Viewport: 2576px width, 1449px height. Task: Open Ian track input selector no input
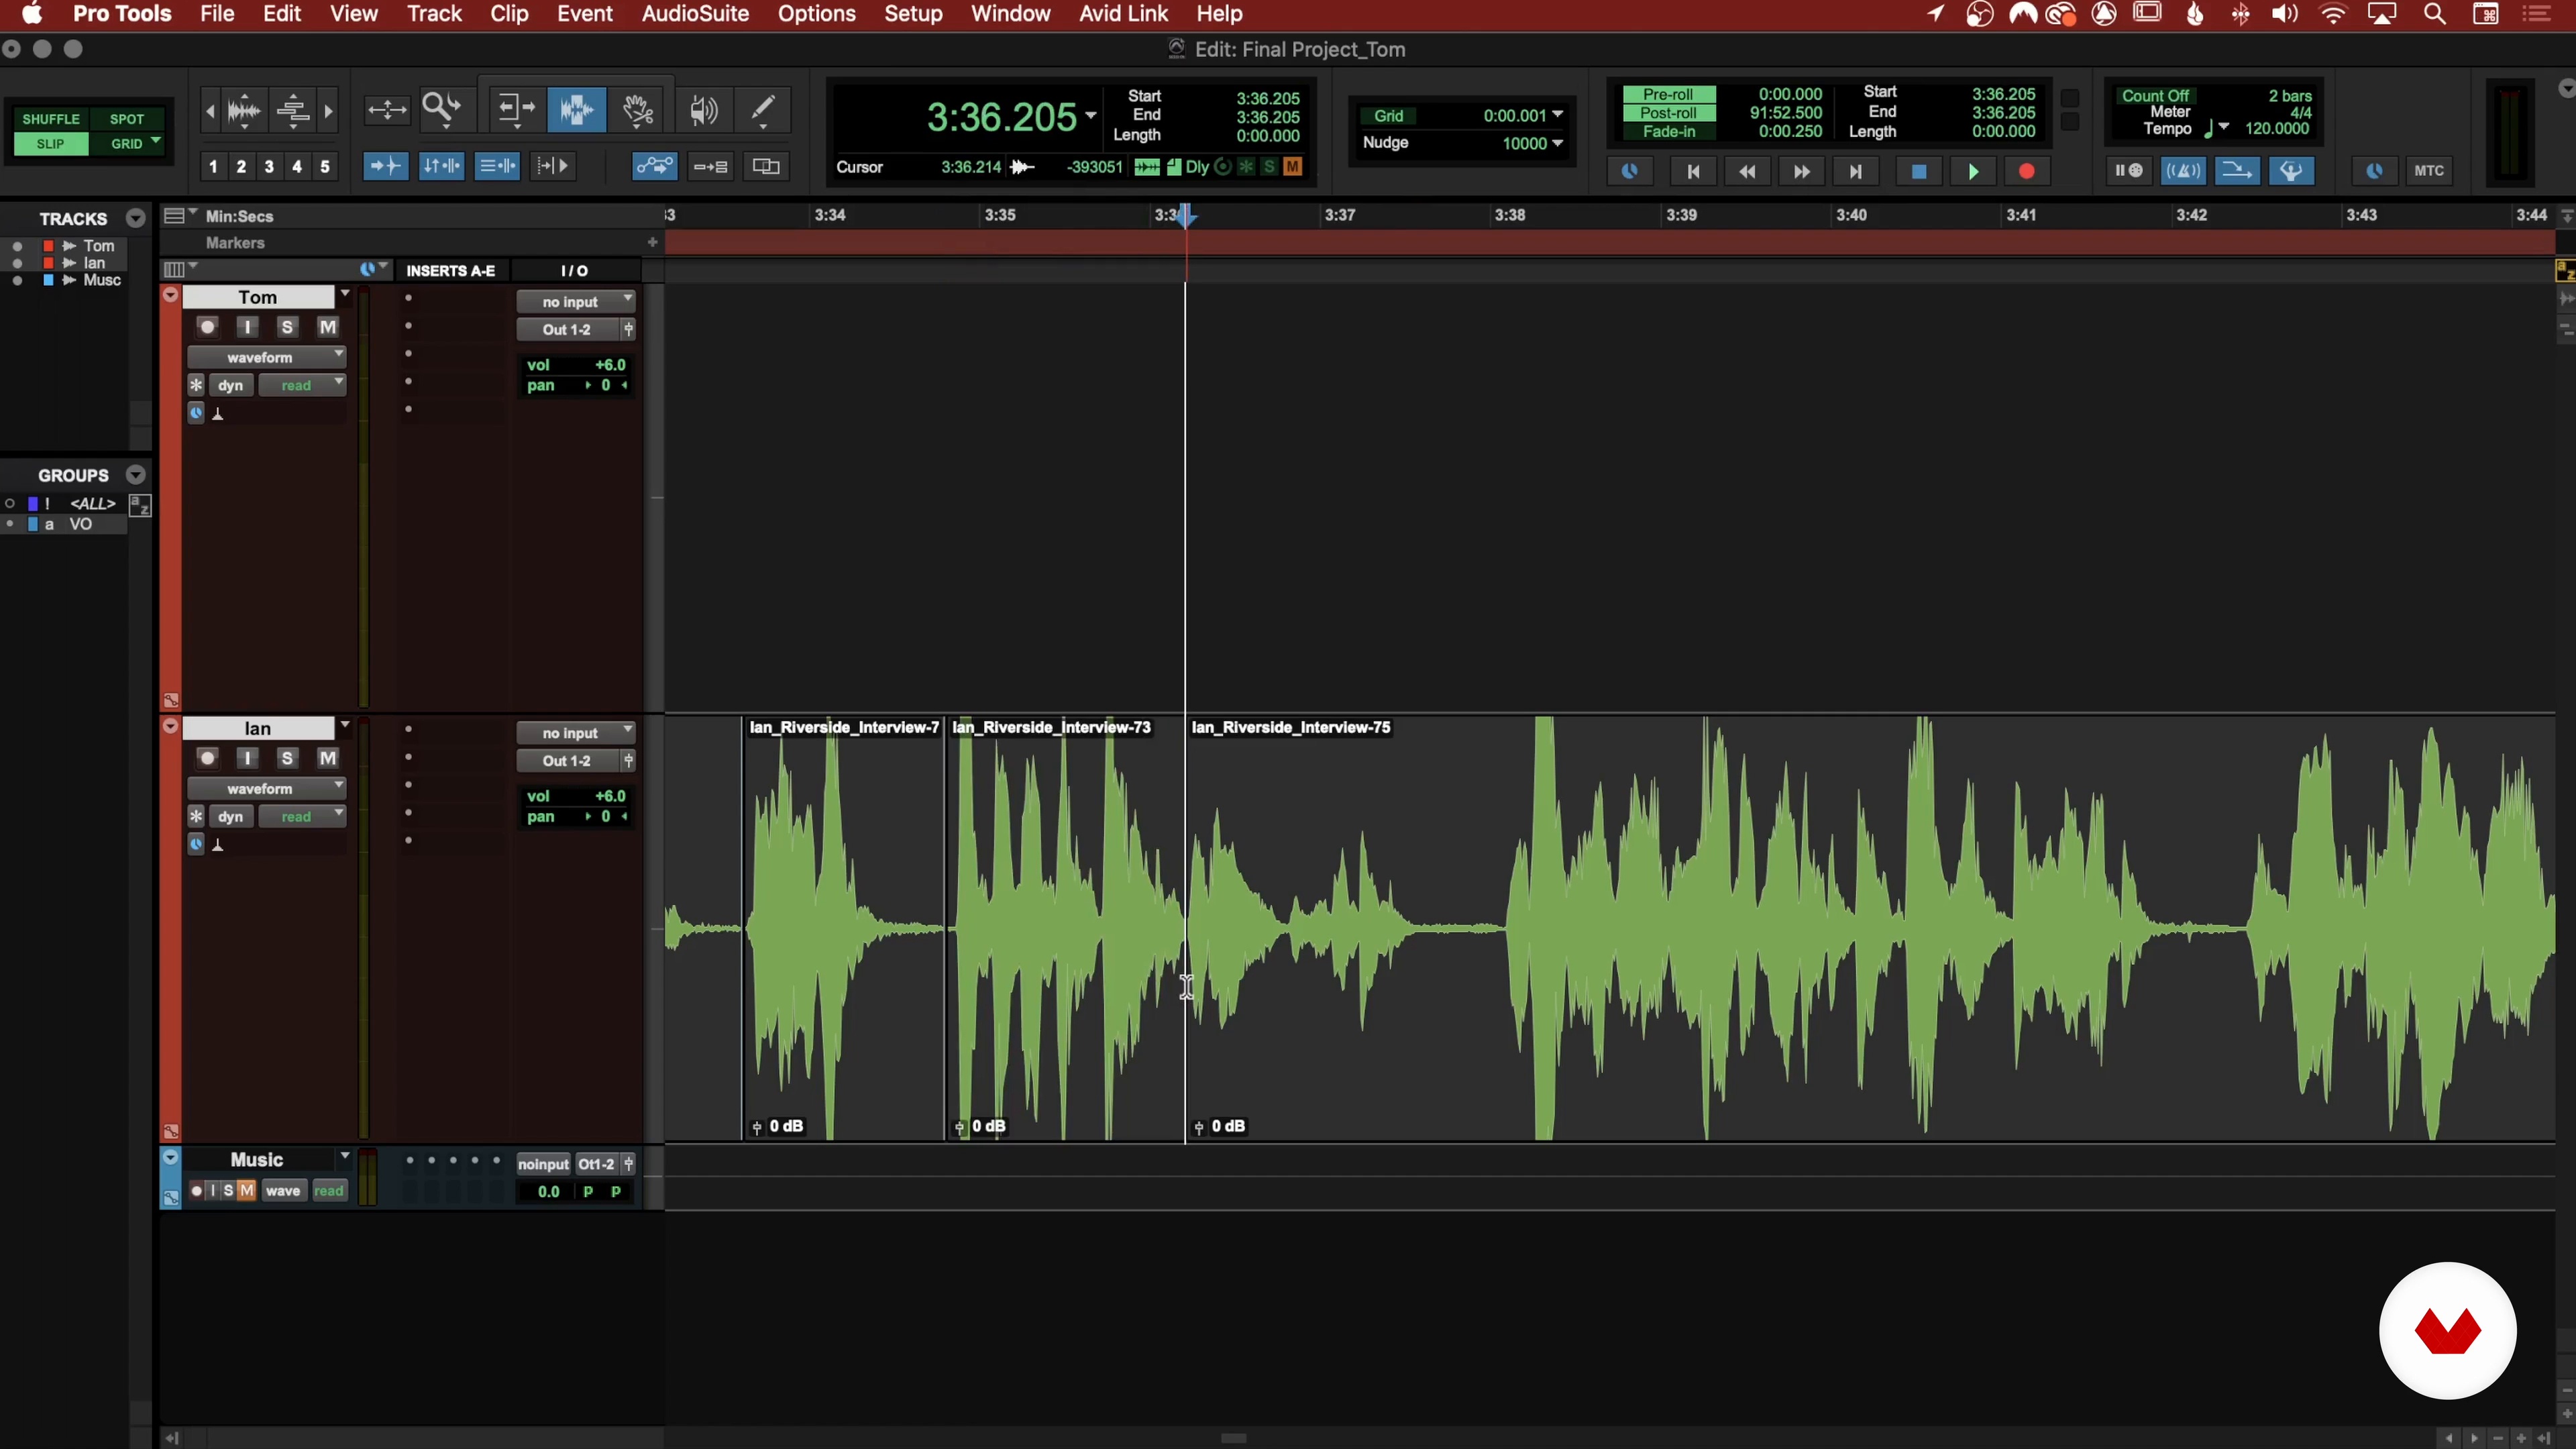point(576,733)
